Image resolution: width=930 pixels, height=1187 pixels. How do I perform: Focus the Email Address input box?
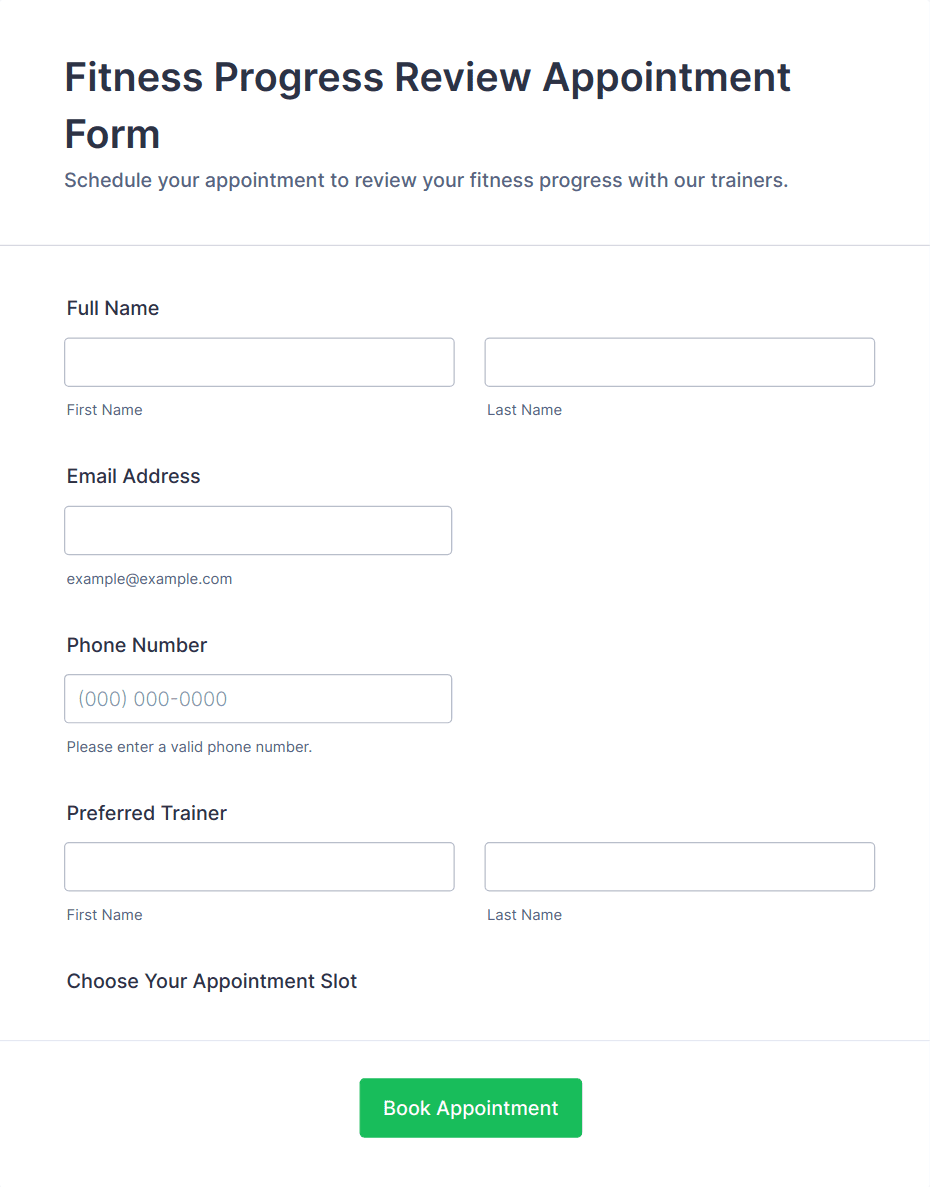(258, 530)
